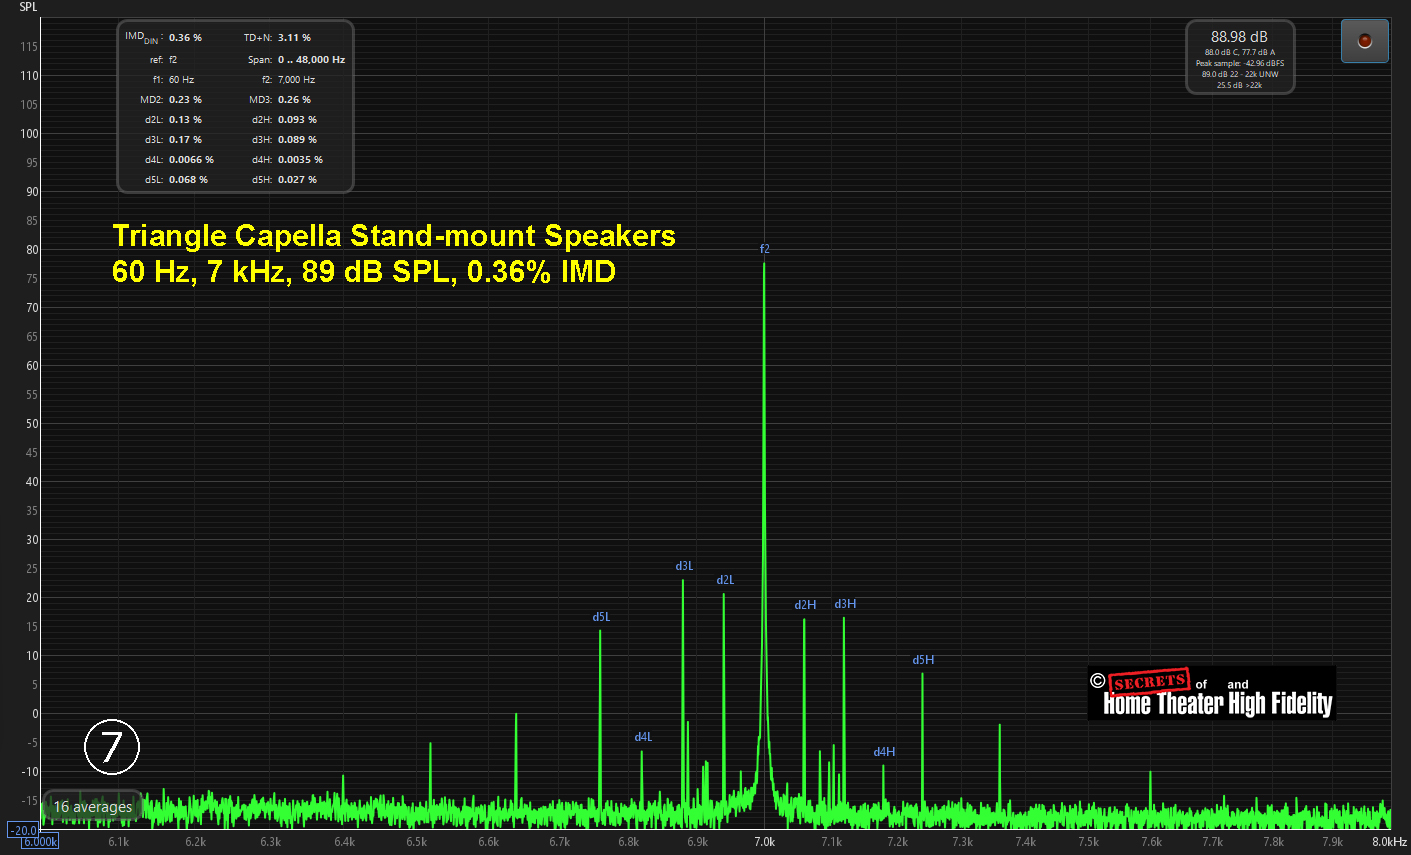Click the 0.13 % d2L value in panel
This screenshot has height=855, width=1411.
[185, 120]
